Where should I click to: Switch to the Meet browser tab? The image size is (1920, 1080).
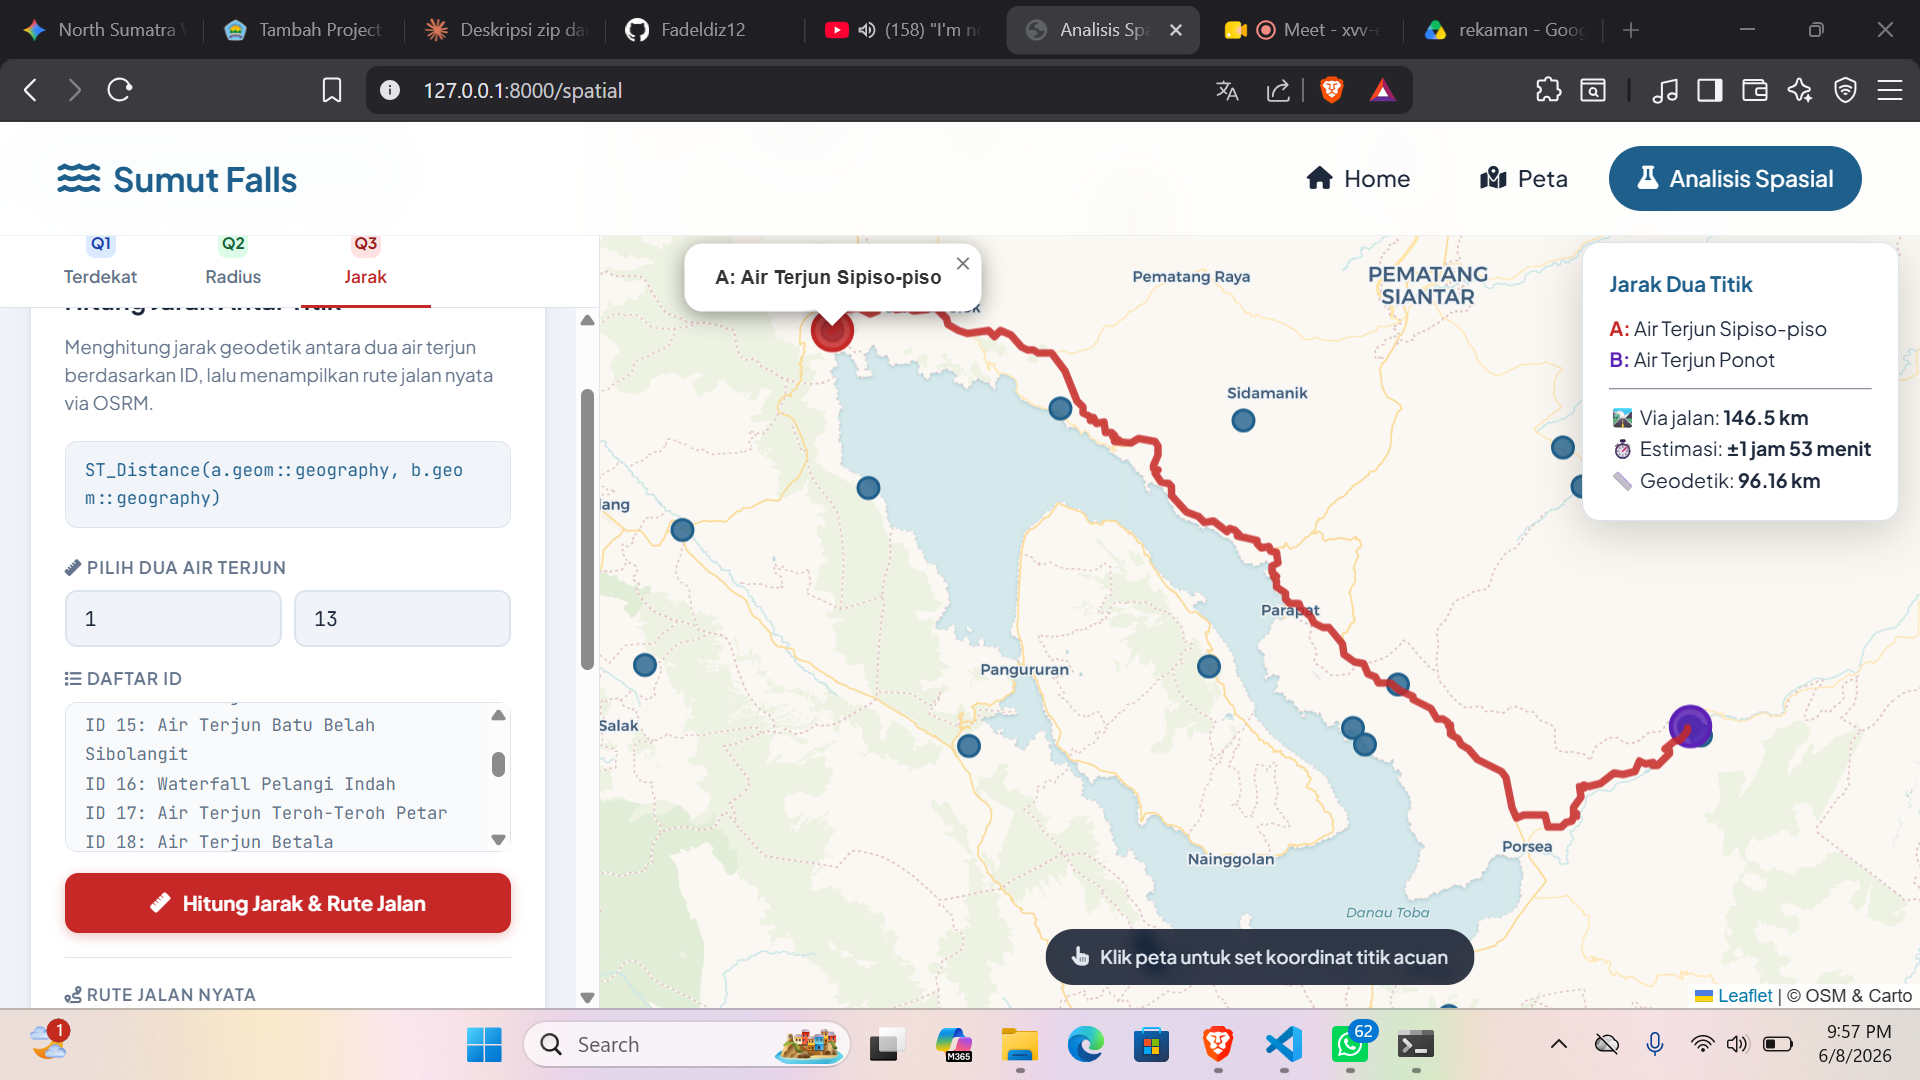1303,30
